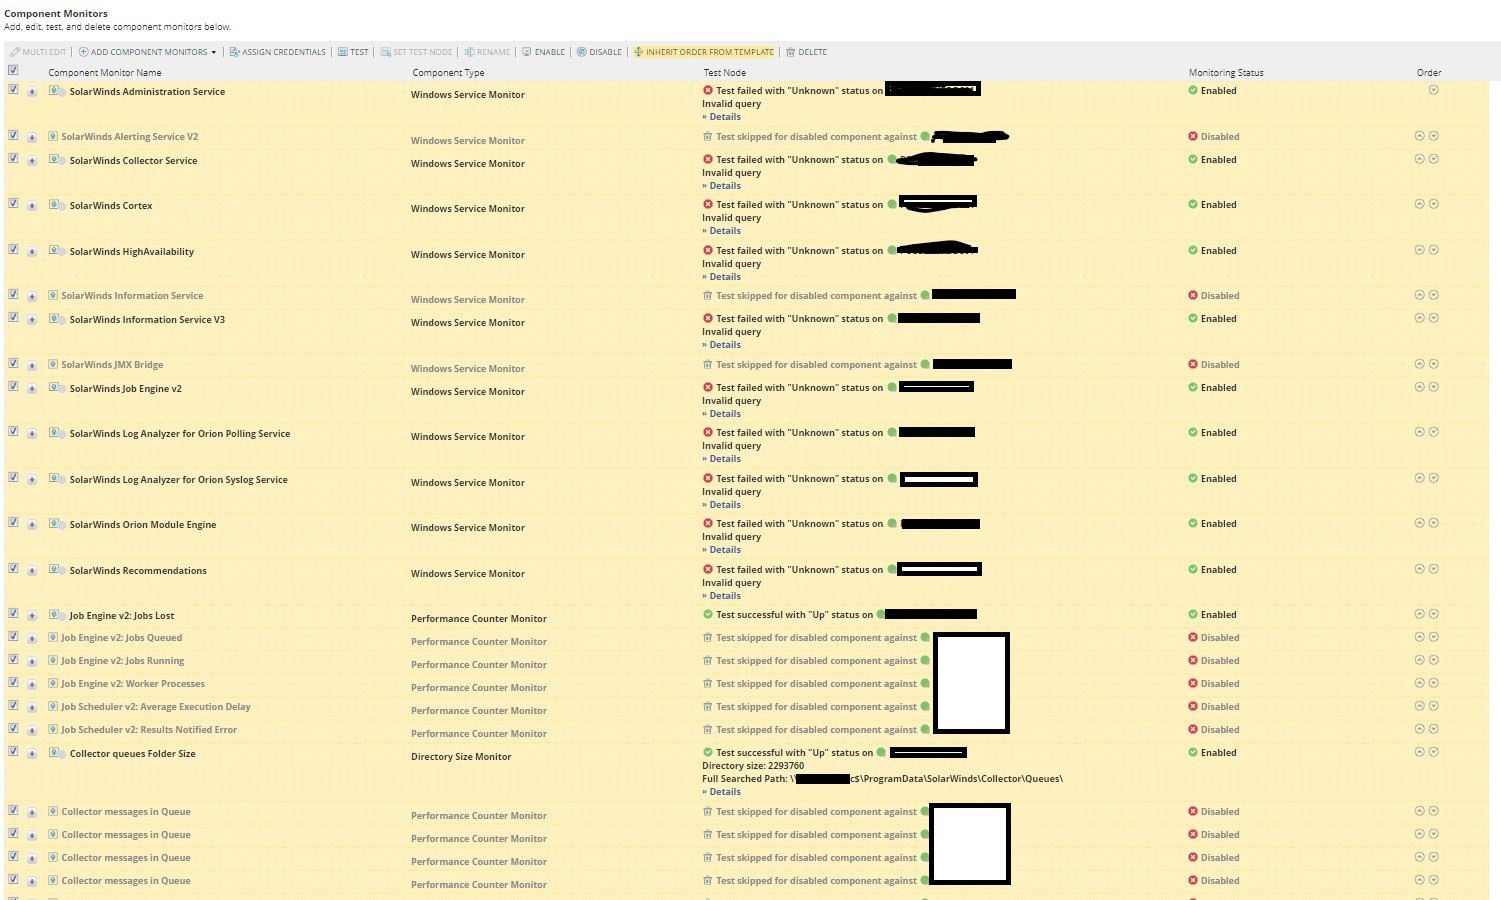1501x900 pixels.
Task: Click the Component Monitor Name column header
Action: tap(105, 73)
